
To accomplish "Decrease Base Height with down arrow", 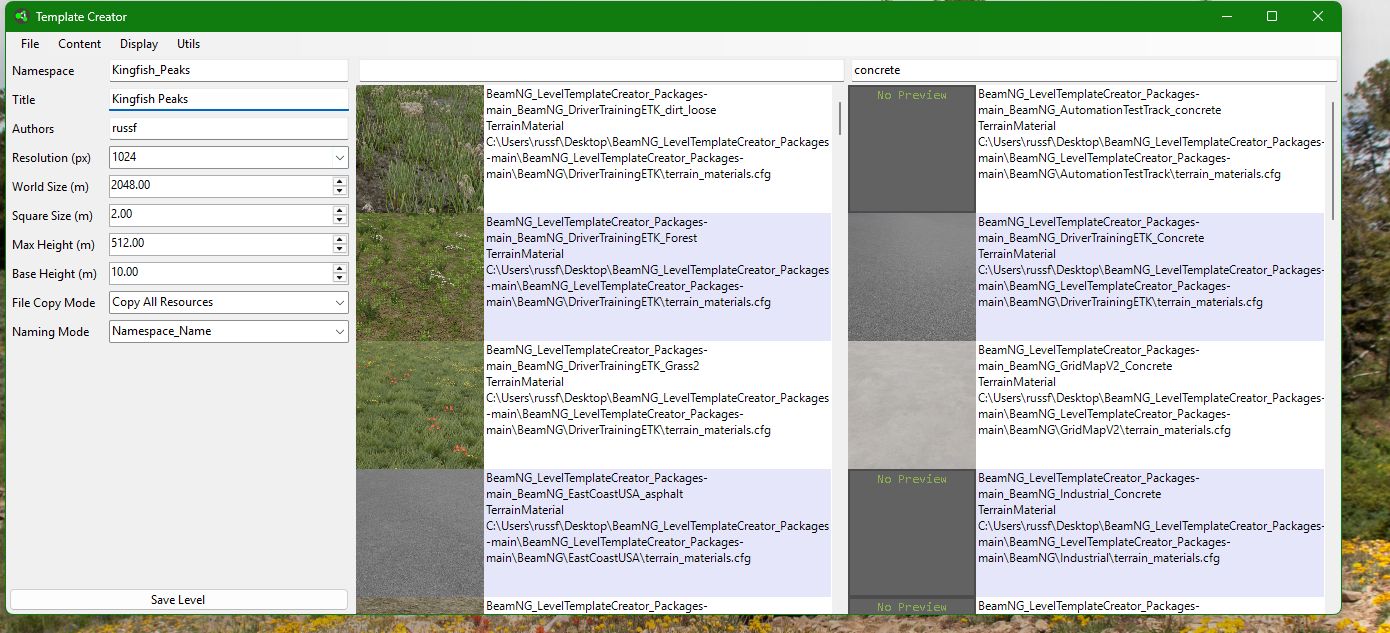I will point(340,278).
